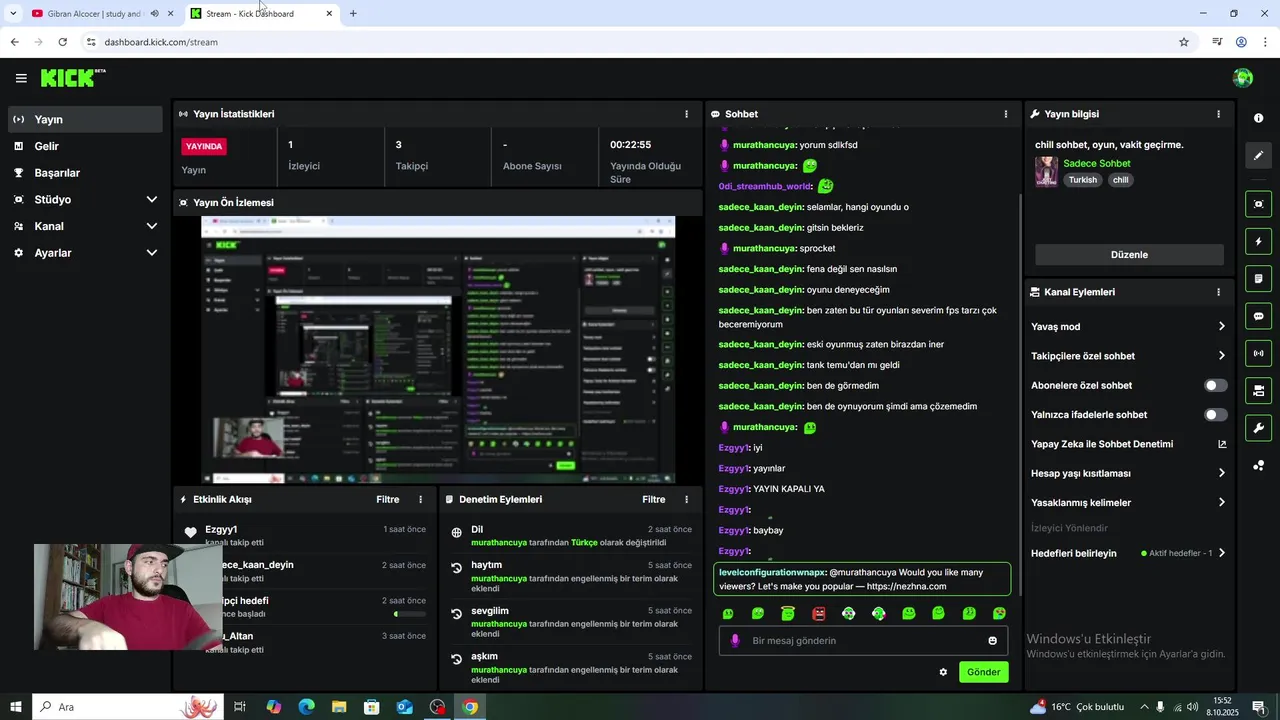Open the emoji picker in message box
The height and width of the screenshot is (720, 1280).
click(993, 641)
